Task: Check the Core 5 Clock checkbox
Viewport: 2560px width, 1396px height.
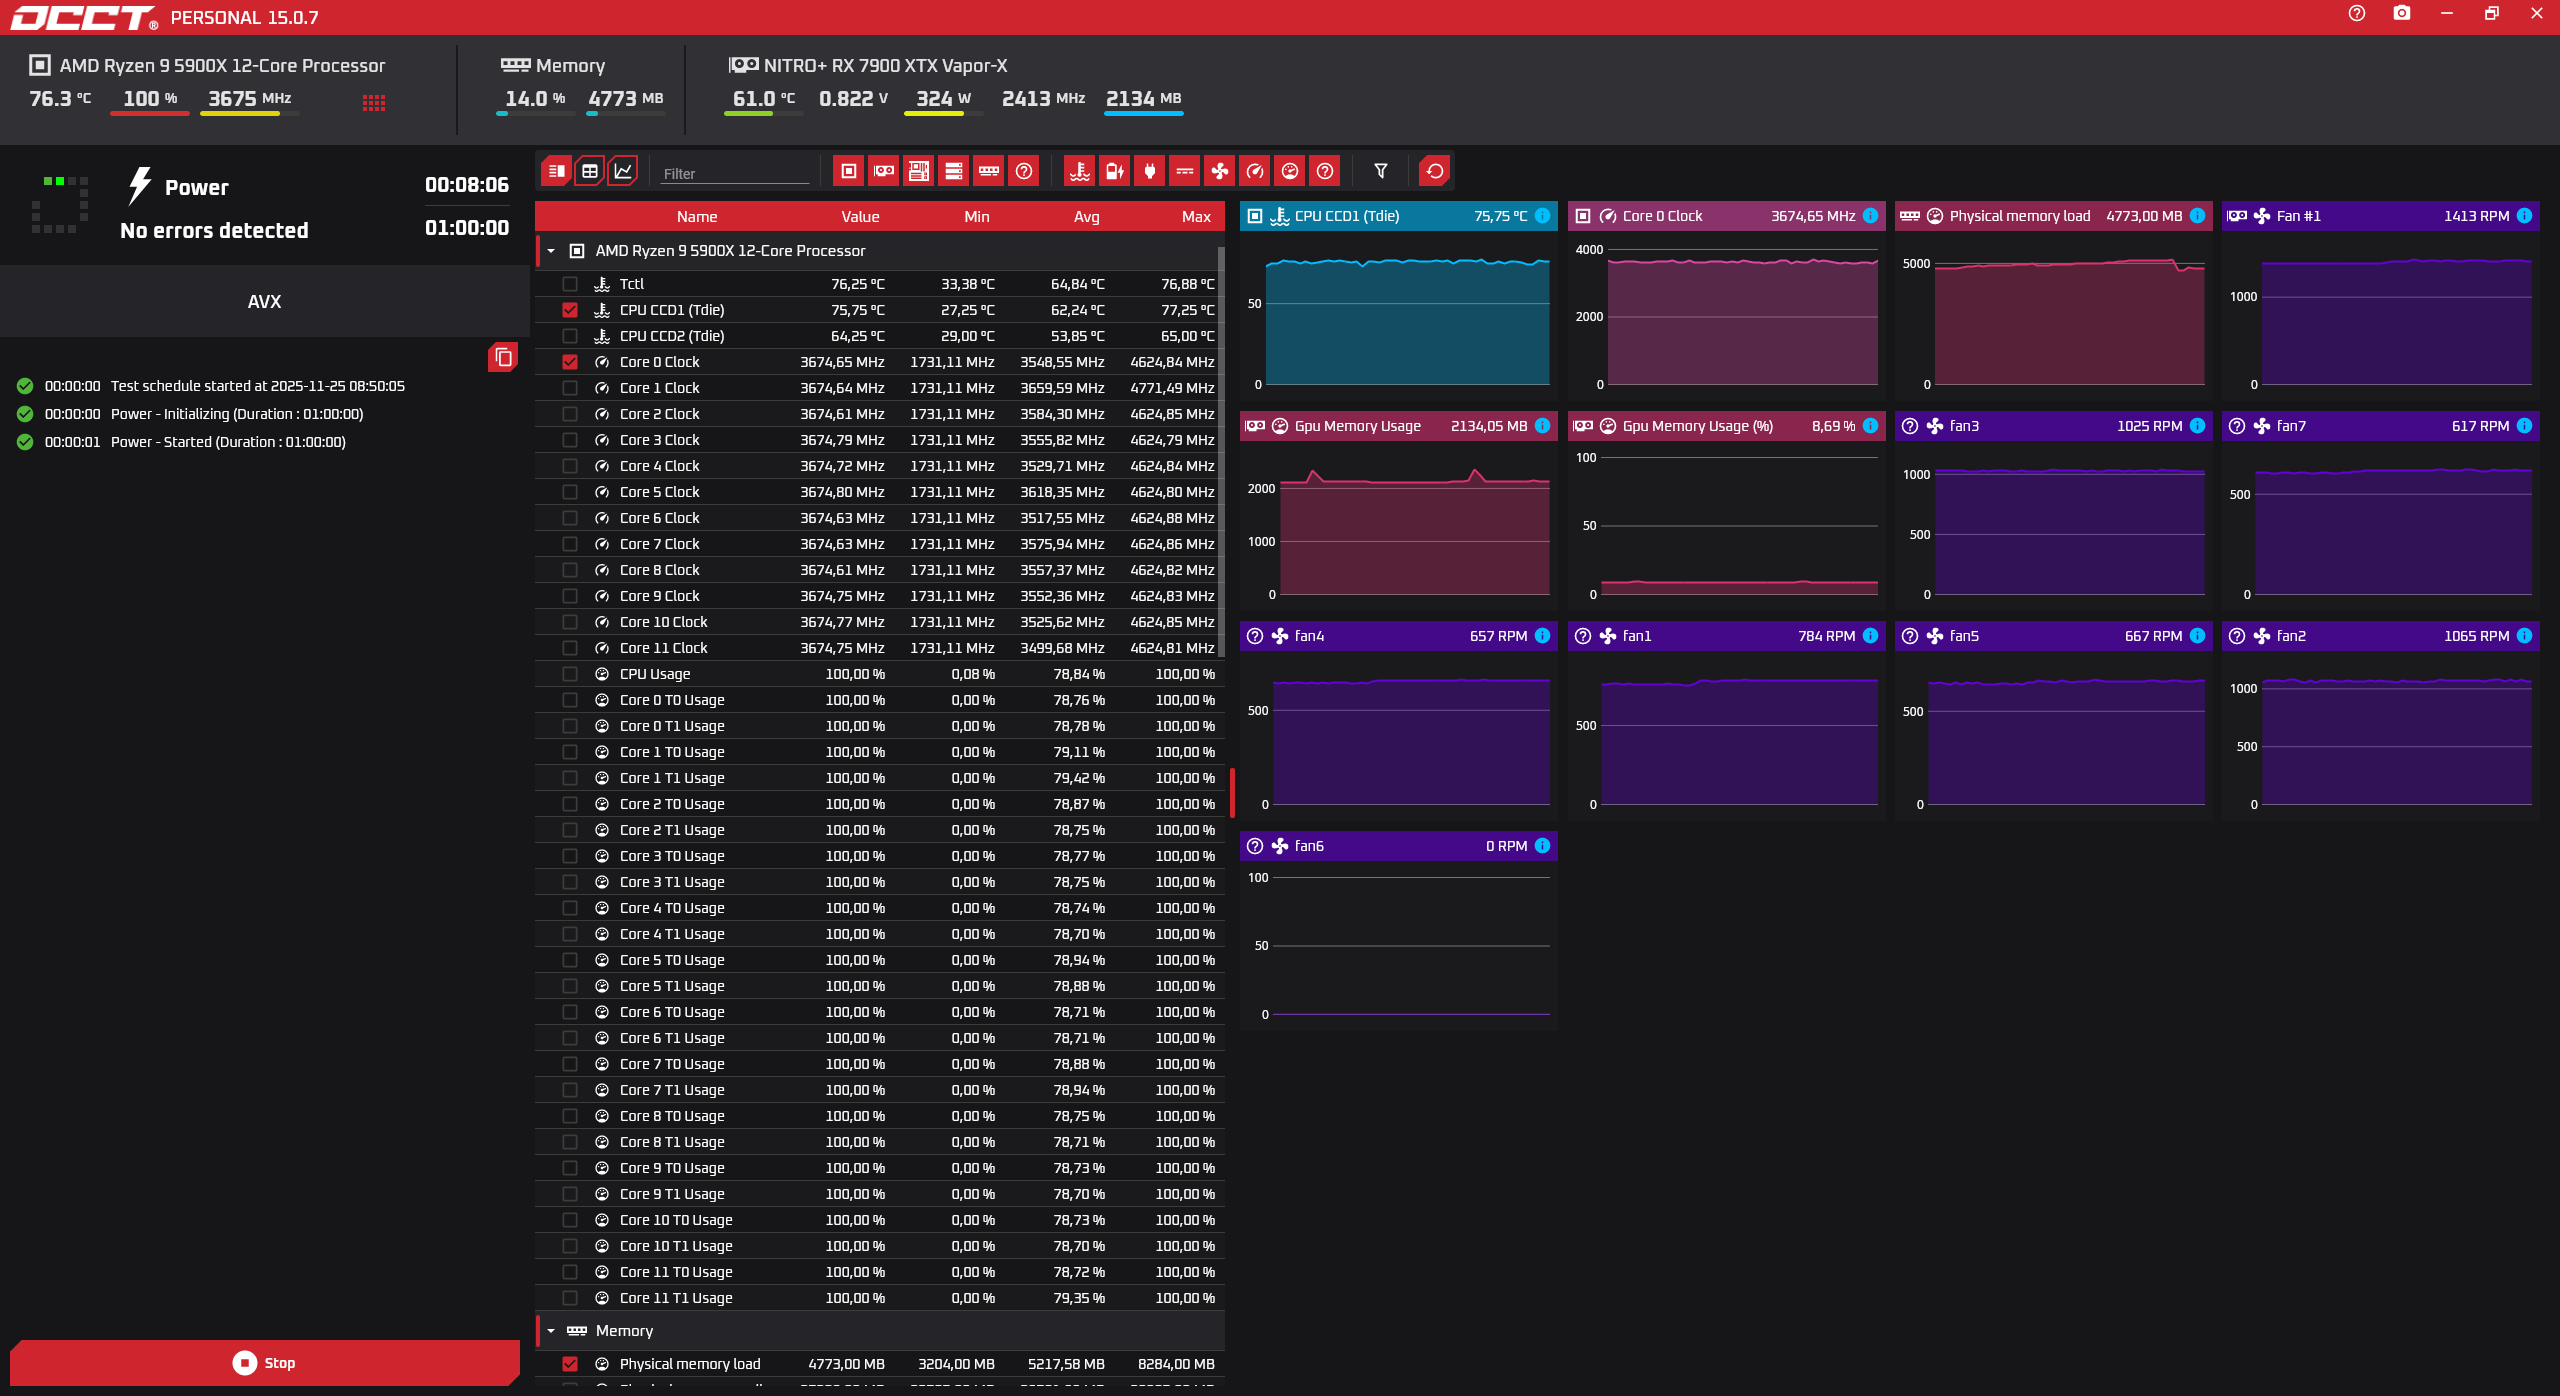Action: [x=570, y=492]
